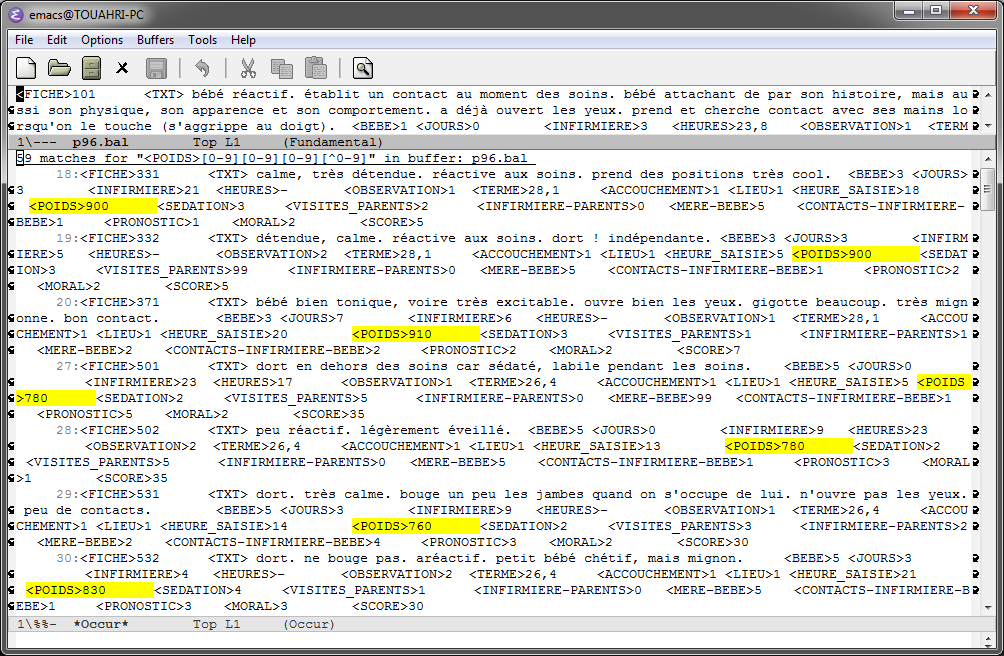The width and height of the screenshot is (1004, 656).
Task: Click the highlighted <POIDS>830 match
Action: pos(89,590)
